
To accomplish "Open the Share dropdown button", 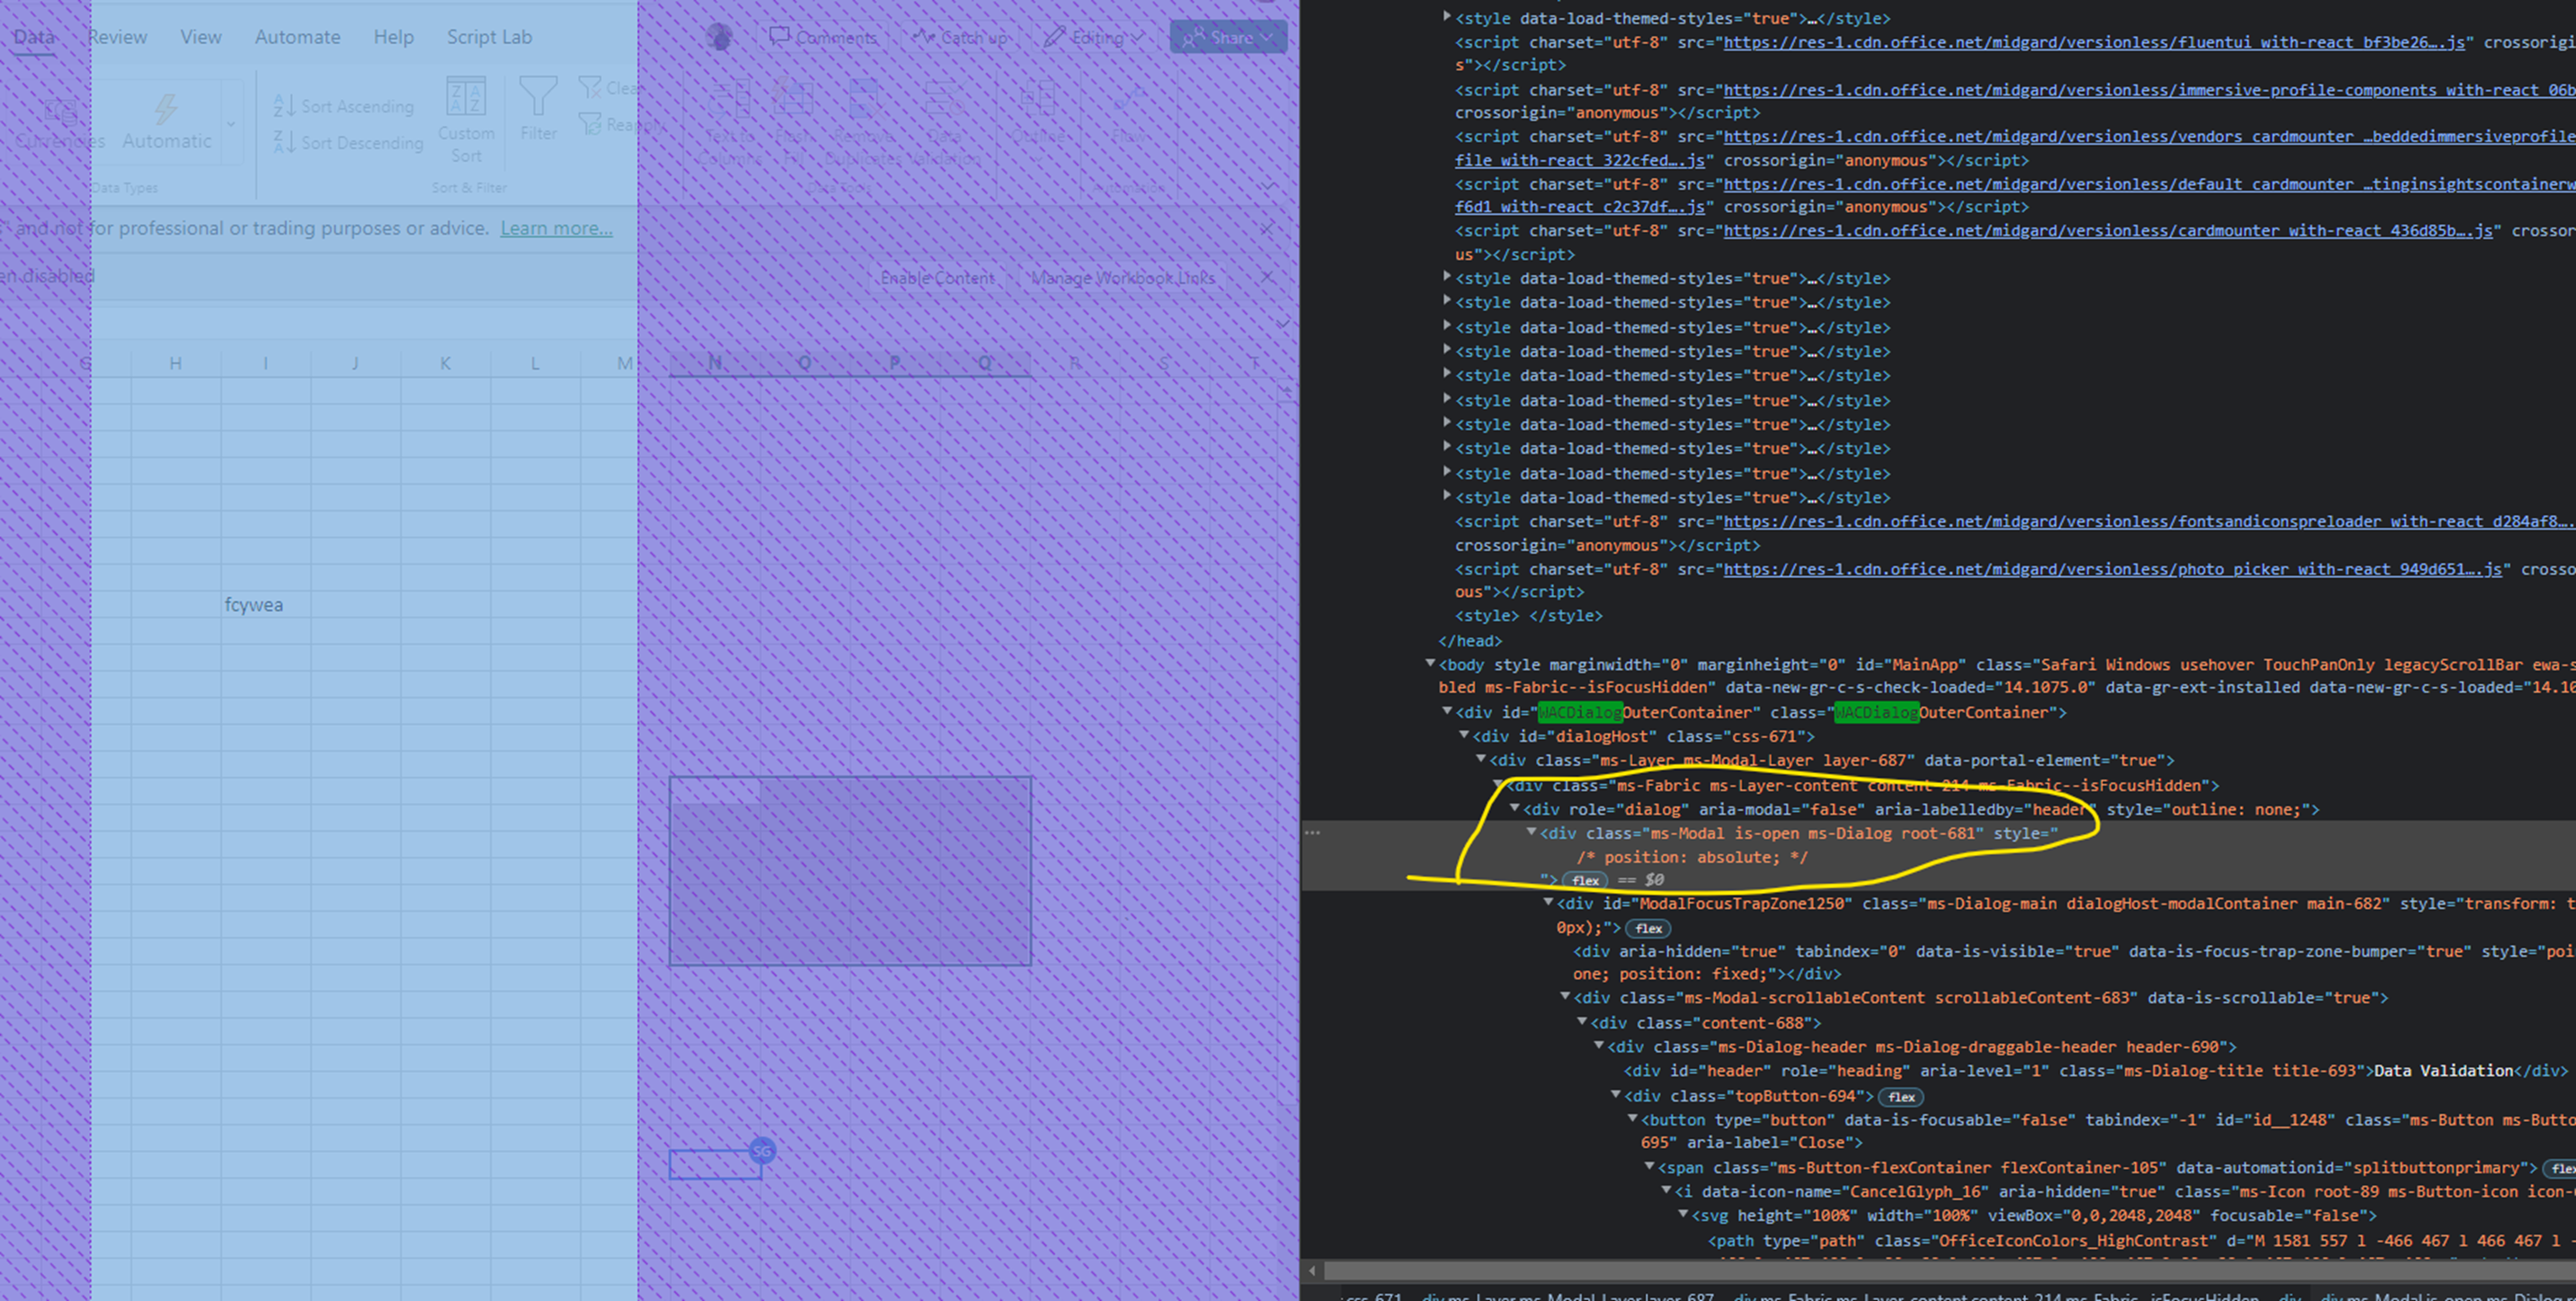I will 1228,38.
